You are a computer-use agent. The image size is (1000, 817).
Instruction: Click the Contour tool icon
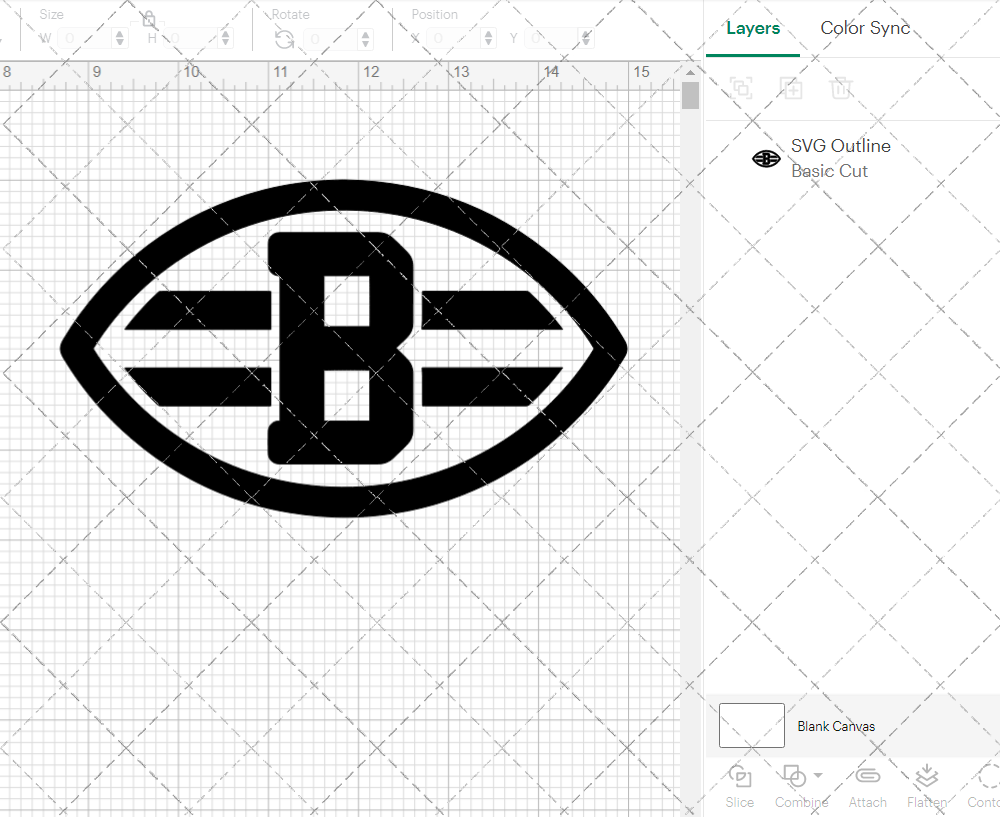point(987,777)
